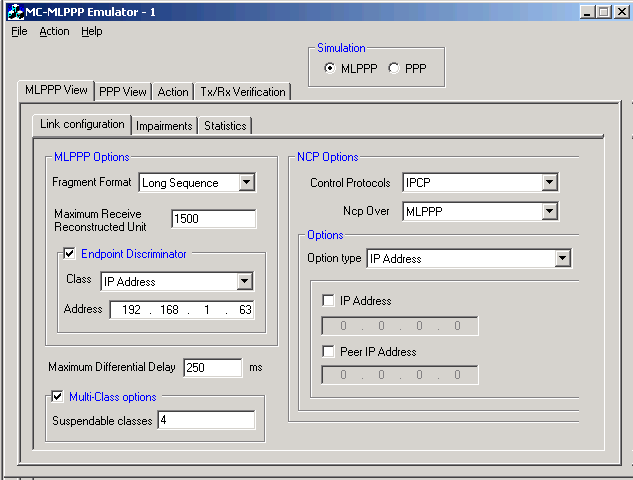Select the Link configuration sub-tab

pyautogui.click(x=82, y=124)
